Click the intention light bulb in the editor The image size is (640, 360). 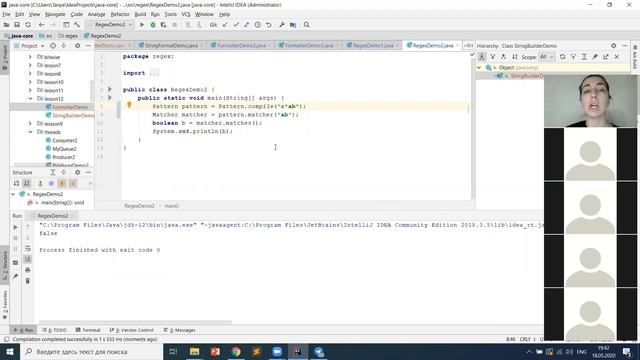pyautogui.click(x=129, y=105)
